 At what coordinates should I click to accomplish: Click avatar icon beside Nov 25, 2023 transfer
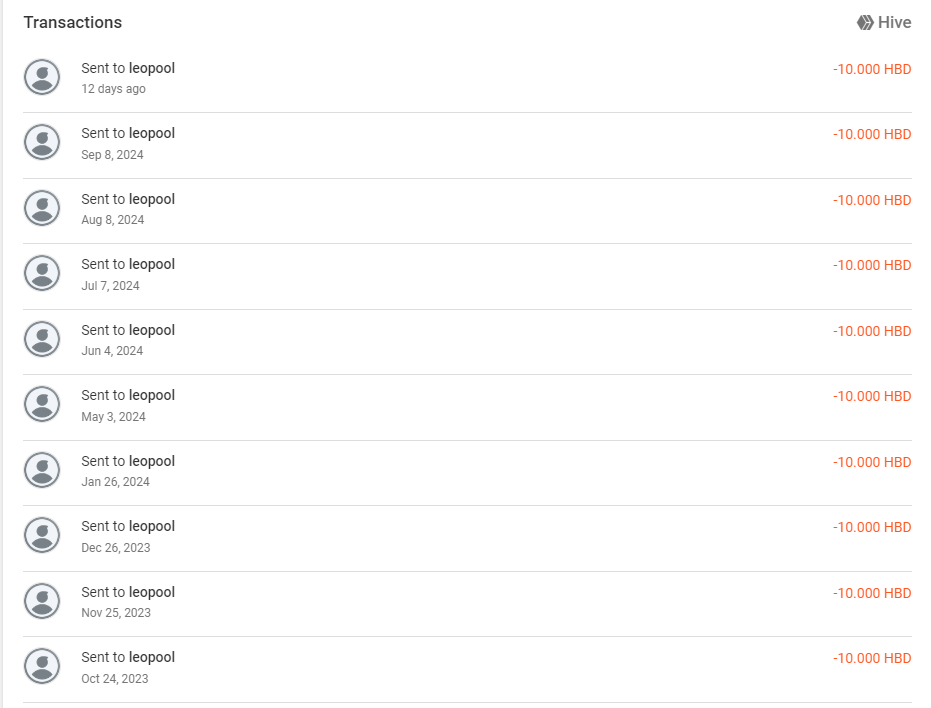(x=42, y=601)
